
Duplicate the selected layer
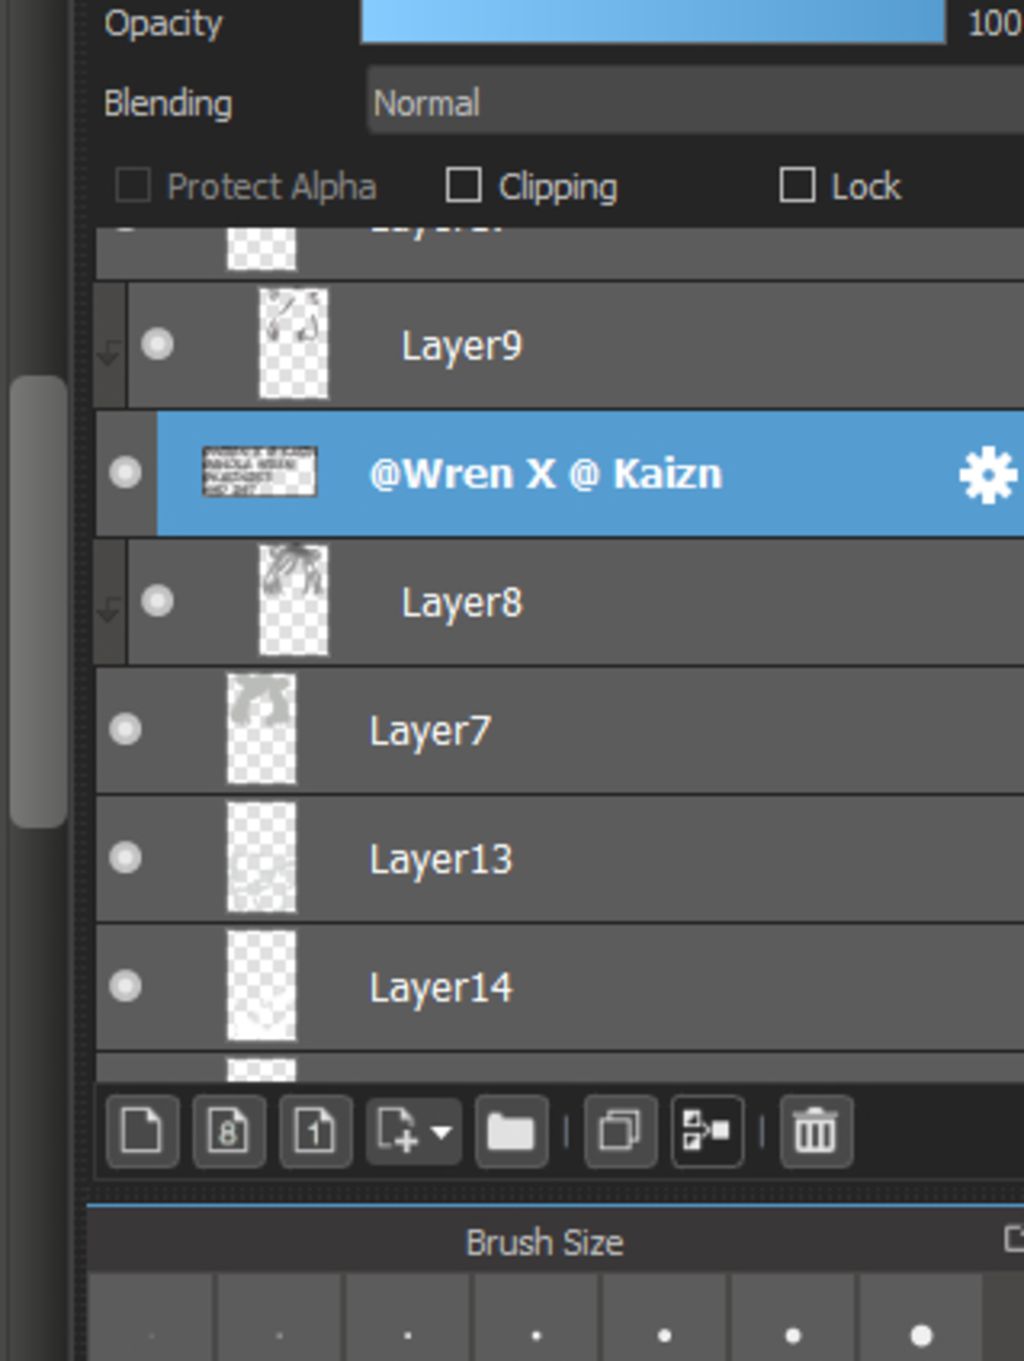click(620, 1131)
